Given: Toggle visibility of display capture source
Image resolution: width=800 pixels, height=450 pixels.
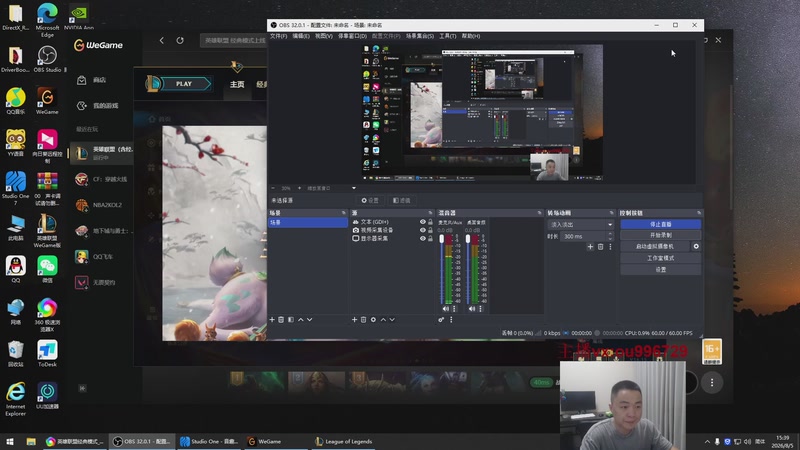Looking at the screenshot, I should (x=422, y=238).
